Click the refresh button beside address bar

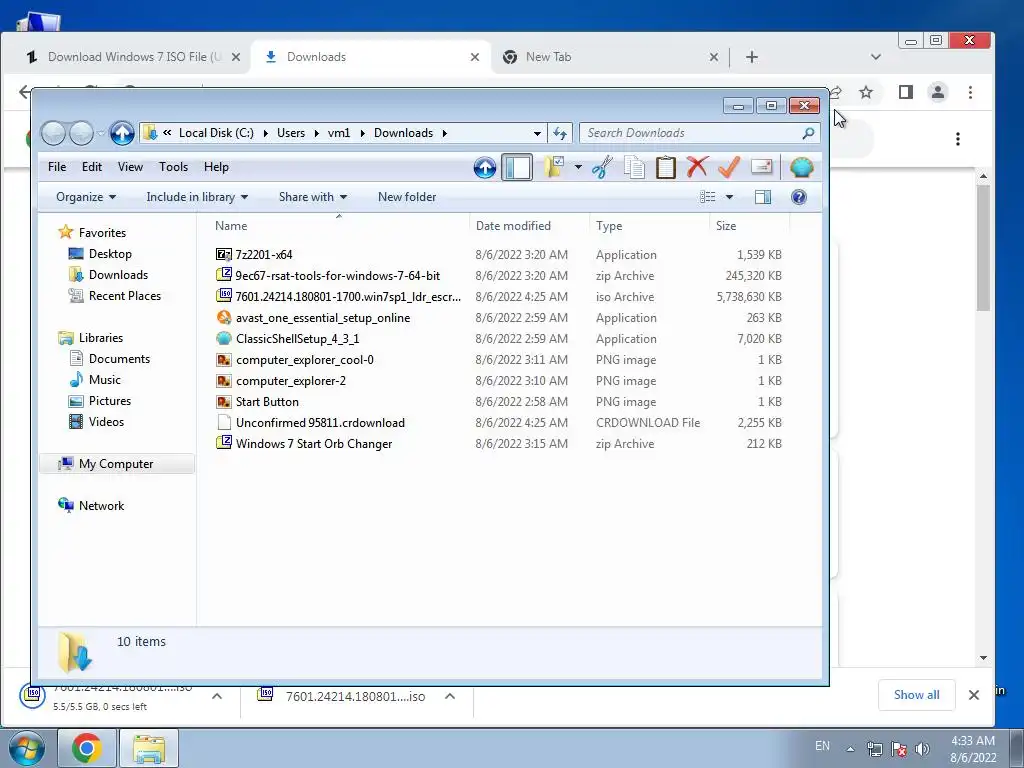[560, 133]
